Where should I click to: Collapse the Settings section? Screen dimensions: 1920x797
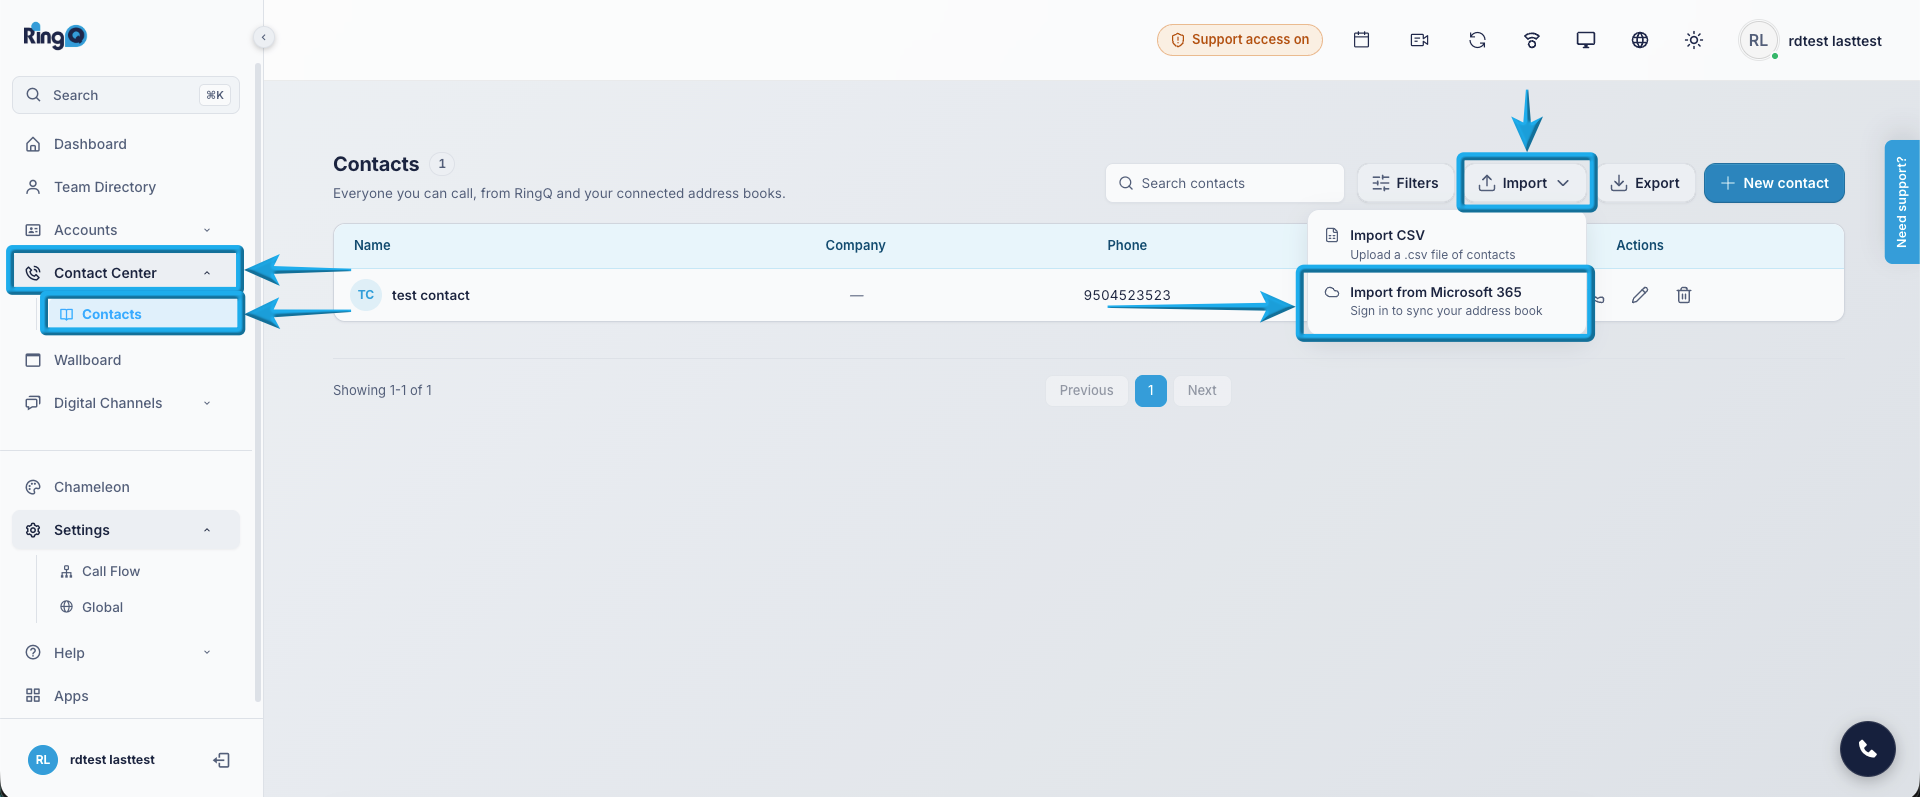[126, 530]
